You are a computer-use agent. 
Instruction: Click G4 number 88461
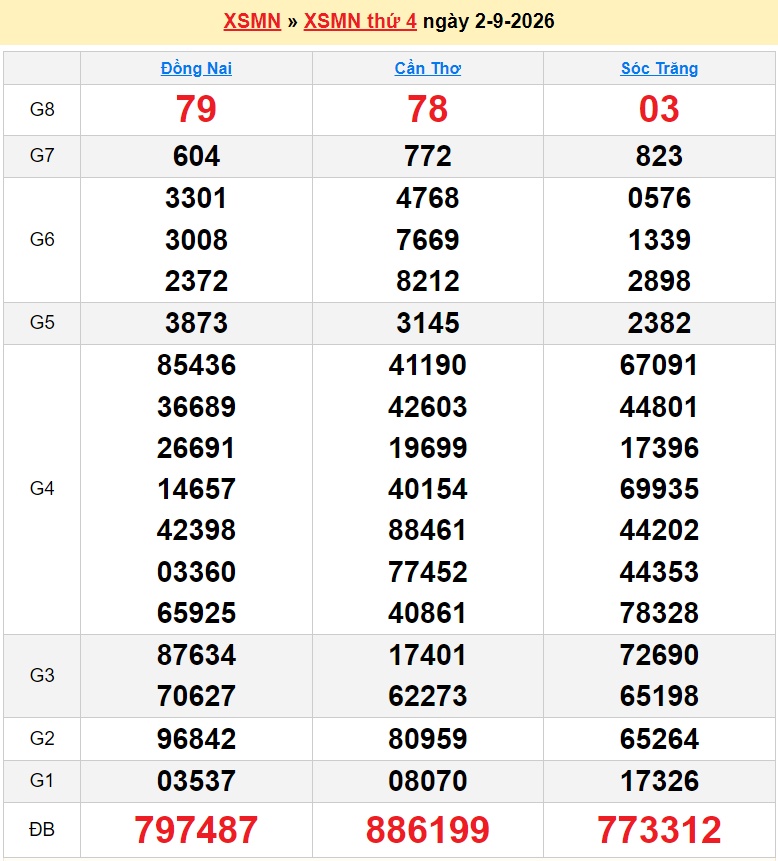pos(428,530)
